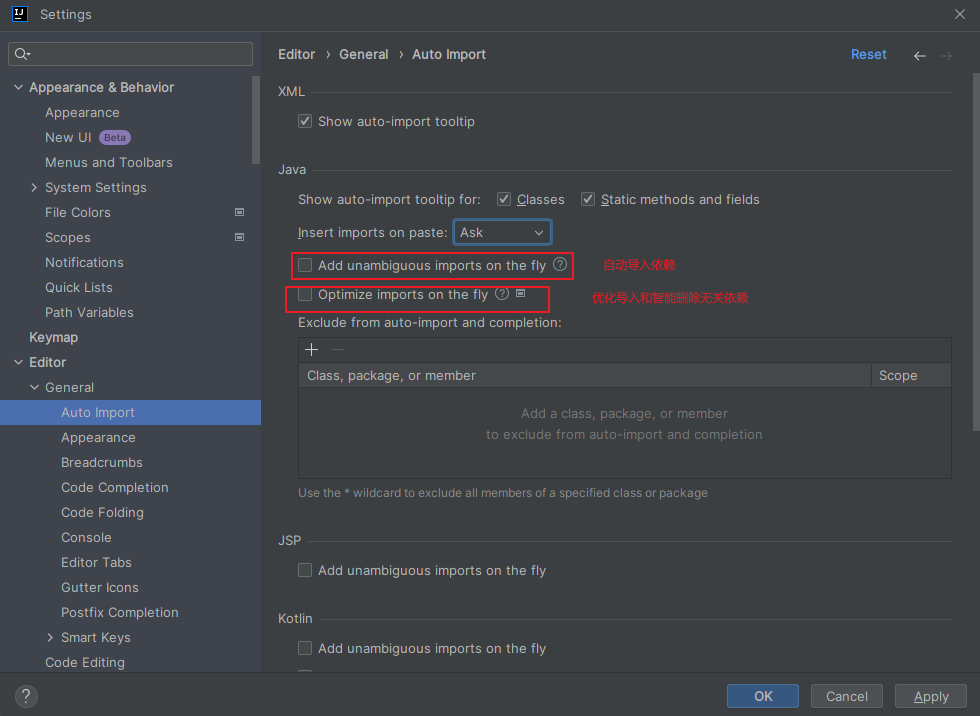980x716 pixels.
Task: Select File Colors settings
Action: pos(78,212)
